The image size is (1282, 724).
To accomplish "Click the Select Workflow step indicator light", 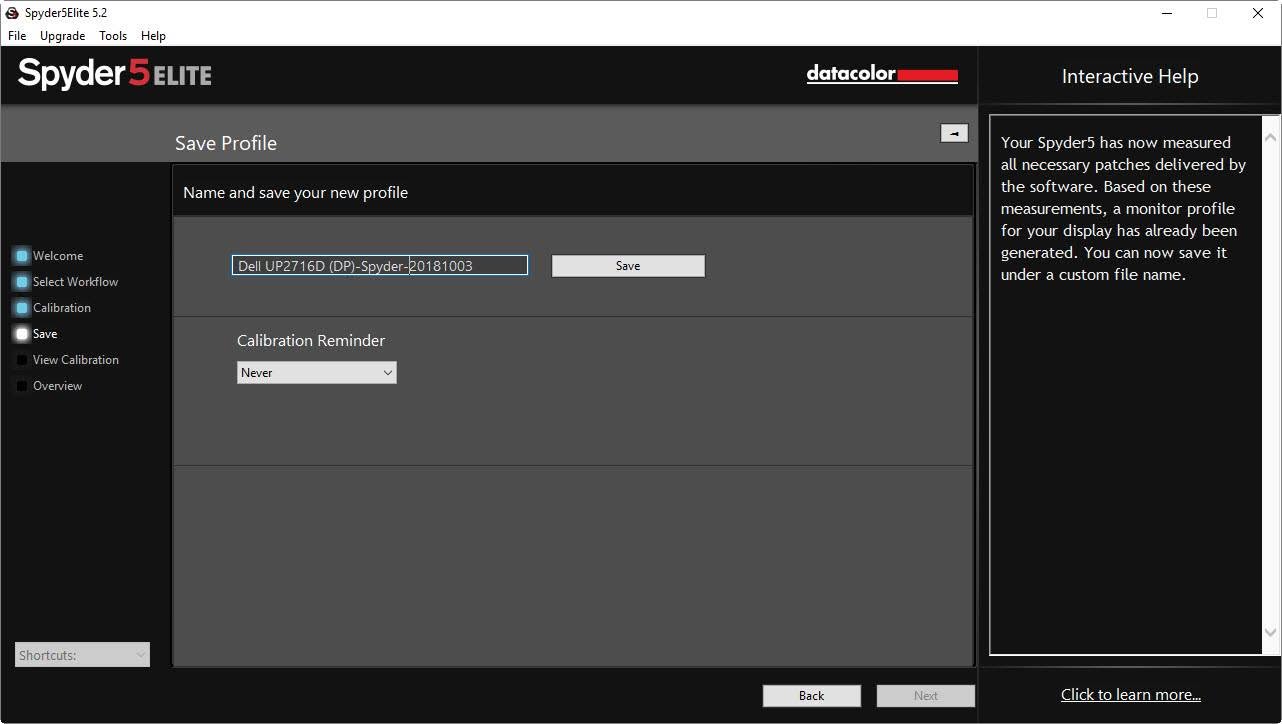I will (22, 282).
